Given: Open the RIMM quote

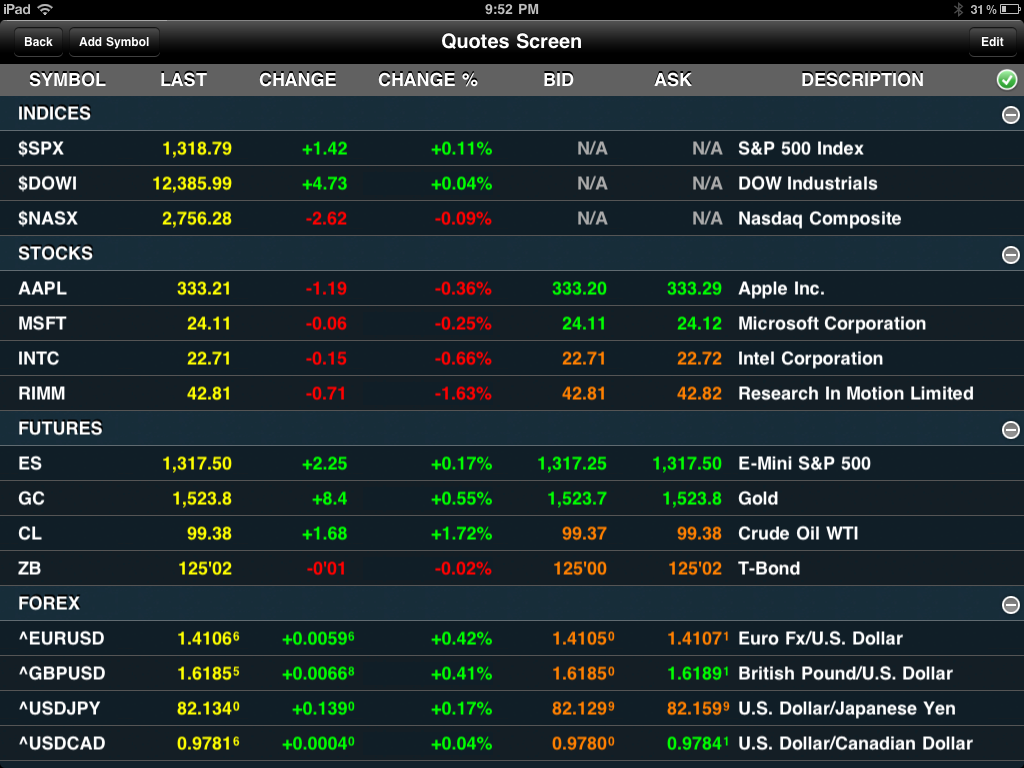Looking at the screenshot, I should click(41, 393).
